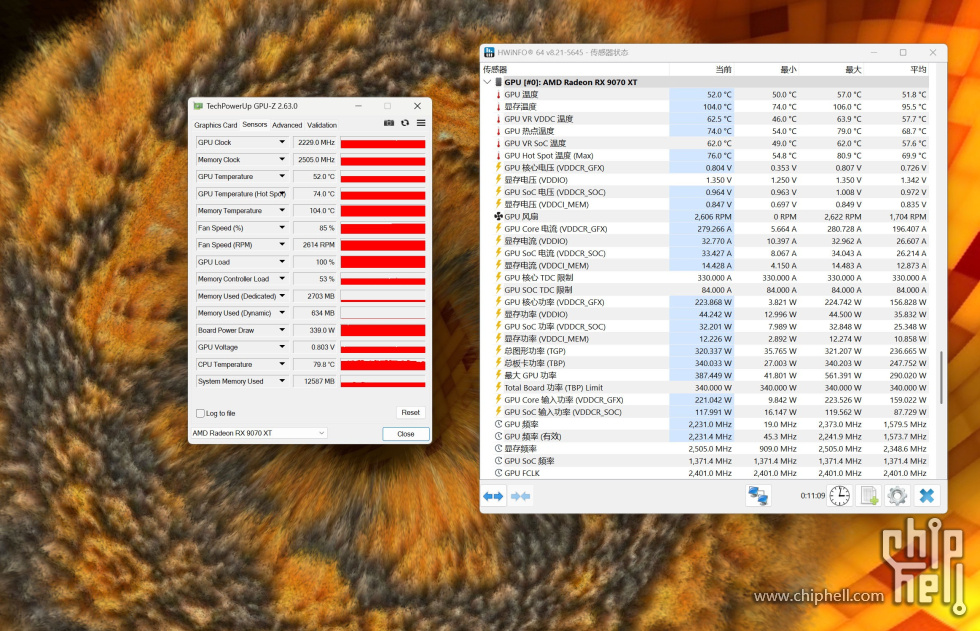This screenshot has height=631, width=980.
Task: Click the HWiNFO title bar app icon
Action: click(x=489, y=52)
